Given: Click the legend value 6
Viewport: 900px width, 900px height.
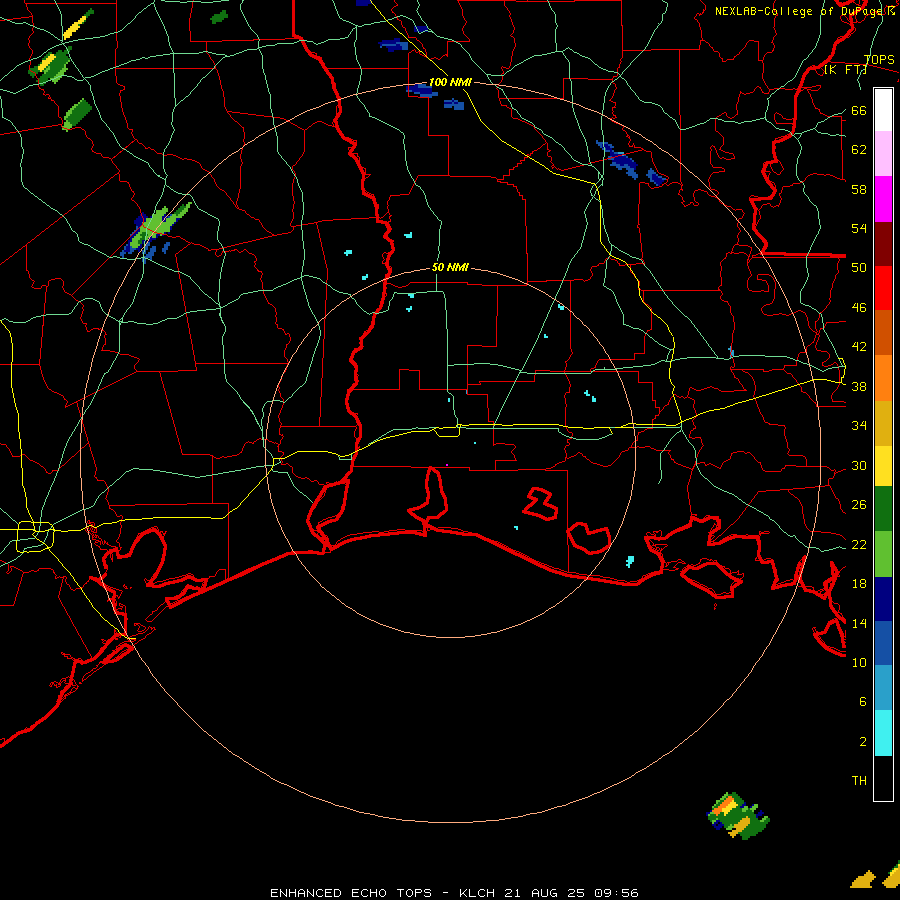Looking at the screenshot, I should pos(862,702).
